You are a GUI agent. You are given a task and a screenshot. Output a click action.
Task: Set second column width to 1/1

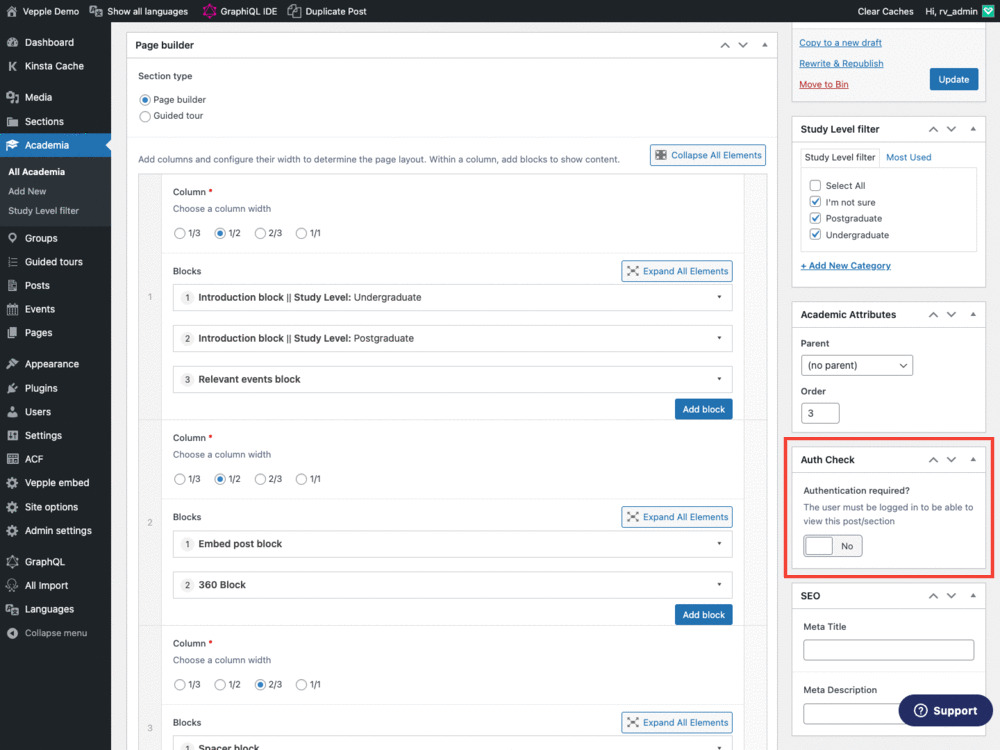tap(301, 479)
